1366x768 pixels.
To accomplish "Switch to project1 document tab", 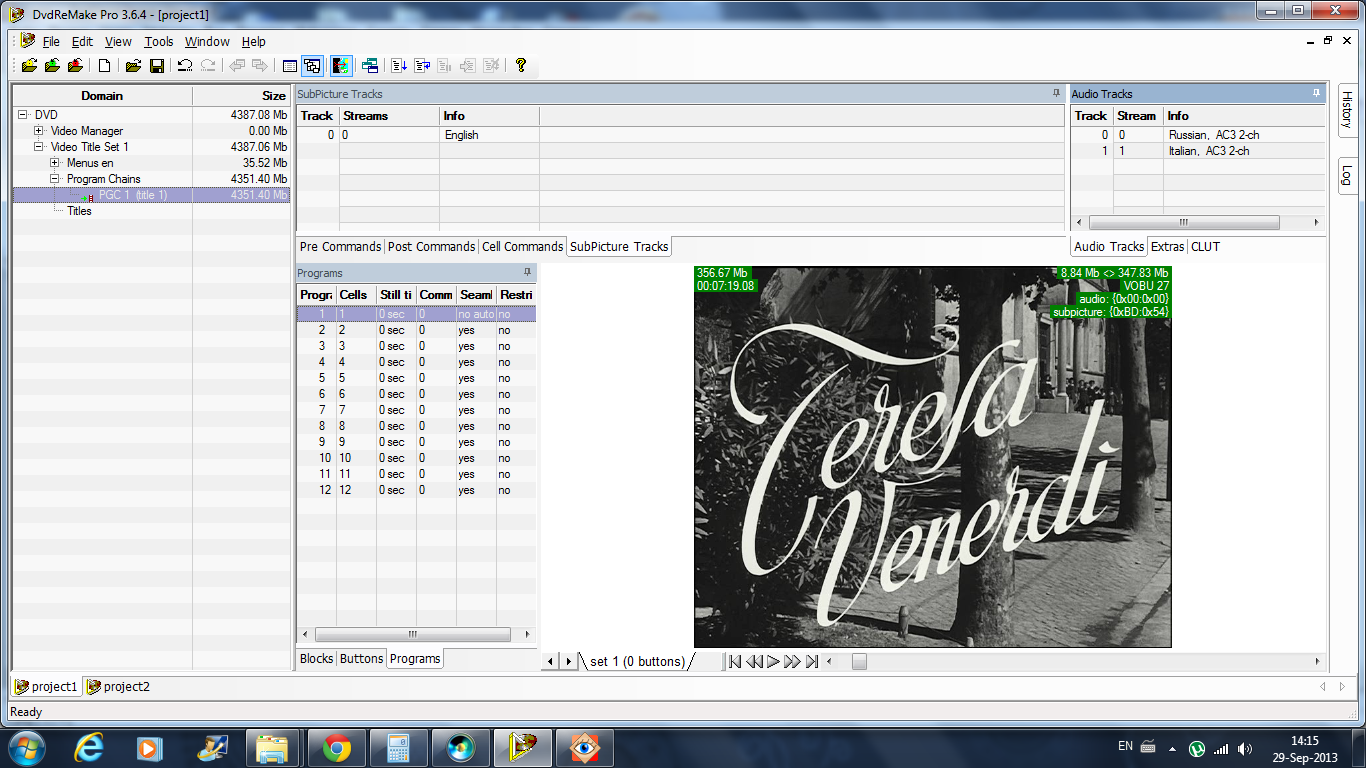I will [46, 687].
